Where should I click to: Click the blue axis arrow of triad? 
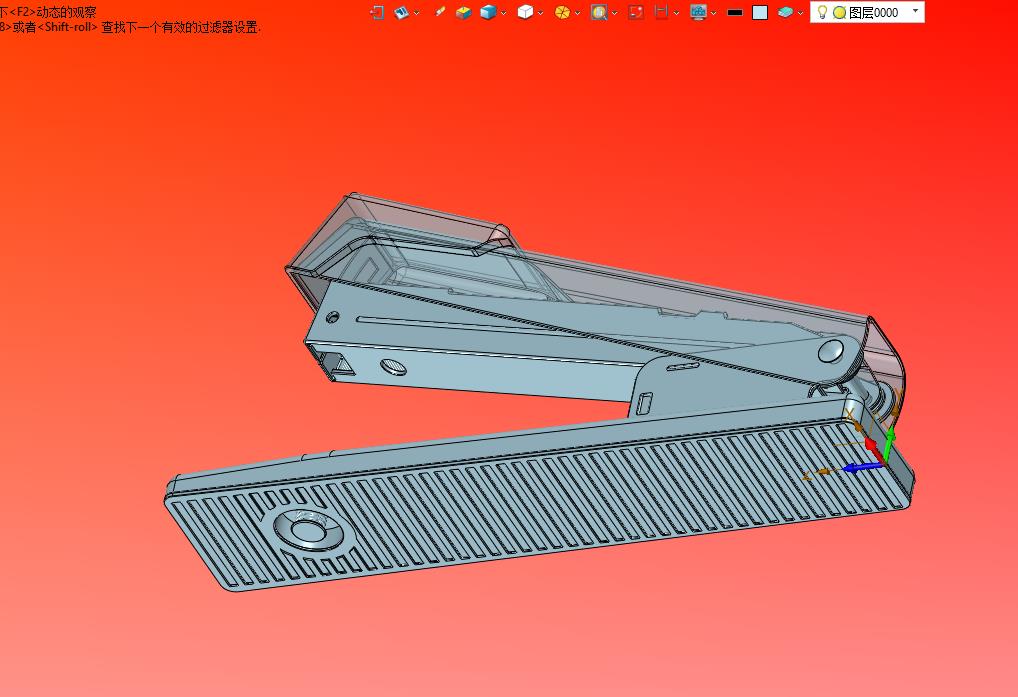point(862,467)
